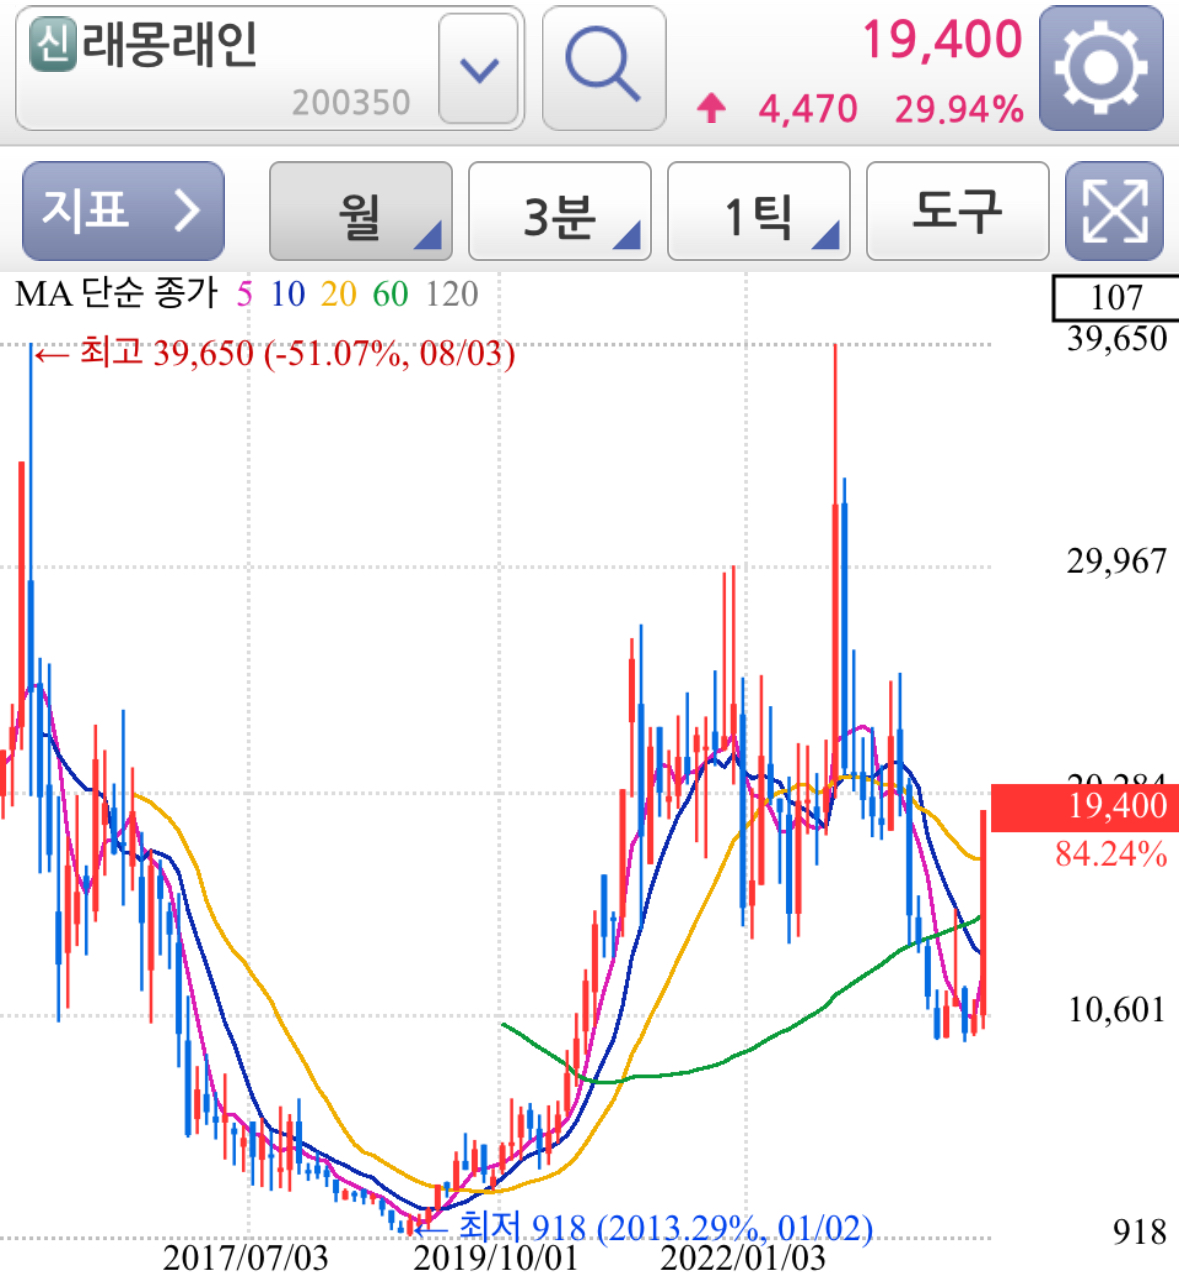Open the 도구 tools menu
The height and width of the screenshot is (1288, 1179).
point(956,211)
